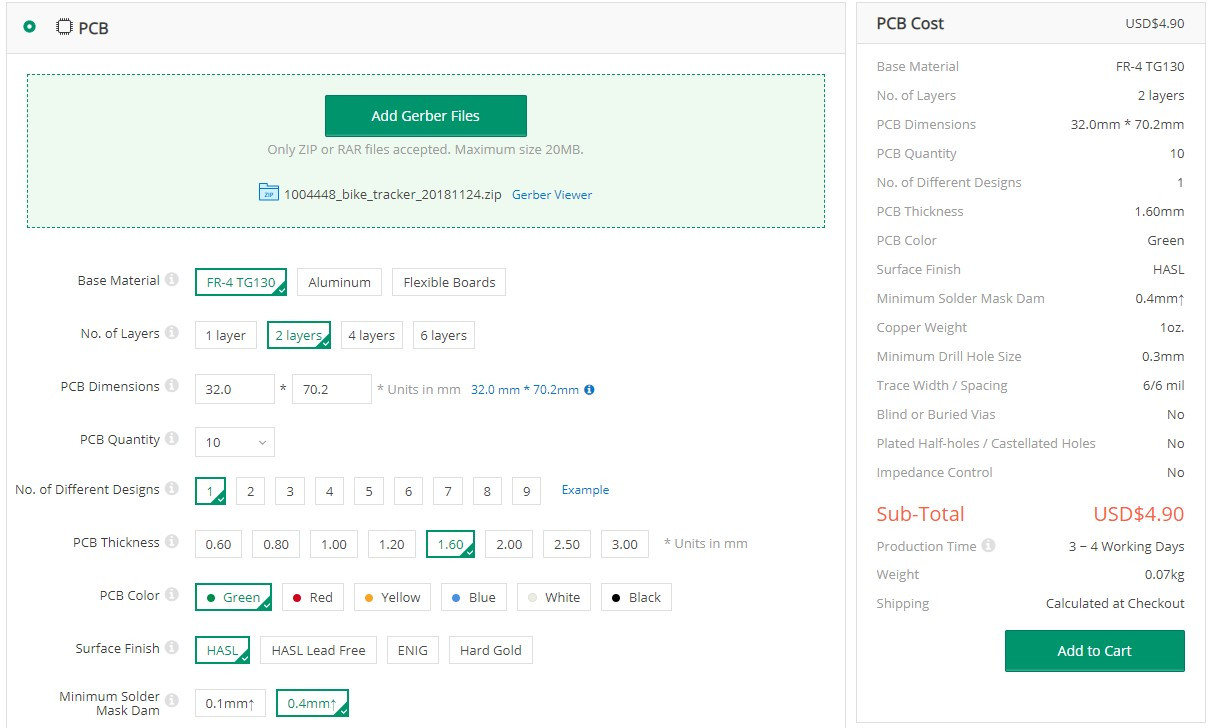Select the 0.1mm minimum solder mask dam
Image resolution: width=1213 pixels, height=728 pixels.
[x=229, y=703]
